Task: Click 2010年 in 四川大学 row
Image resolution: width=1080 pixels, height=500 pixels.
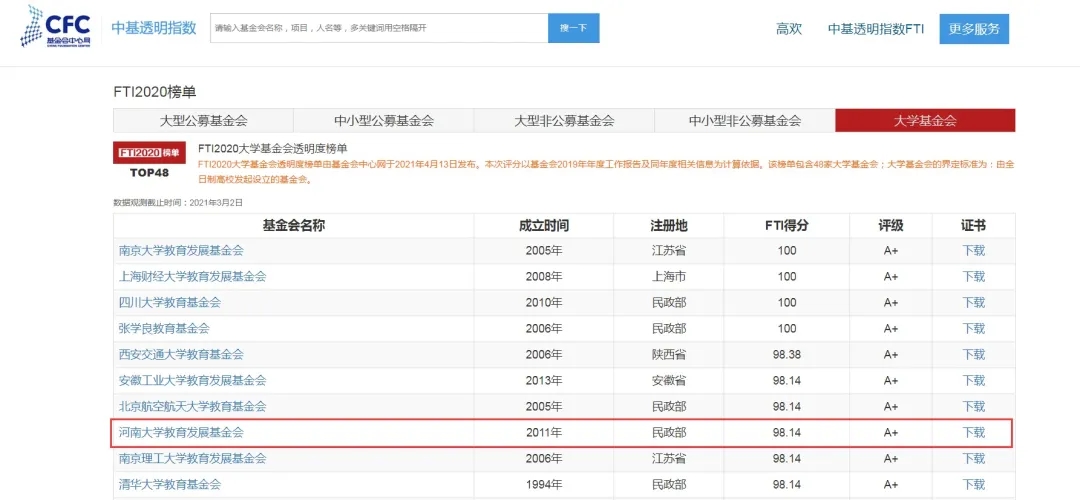Action: click(543, 302)
